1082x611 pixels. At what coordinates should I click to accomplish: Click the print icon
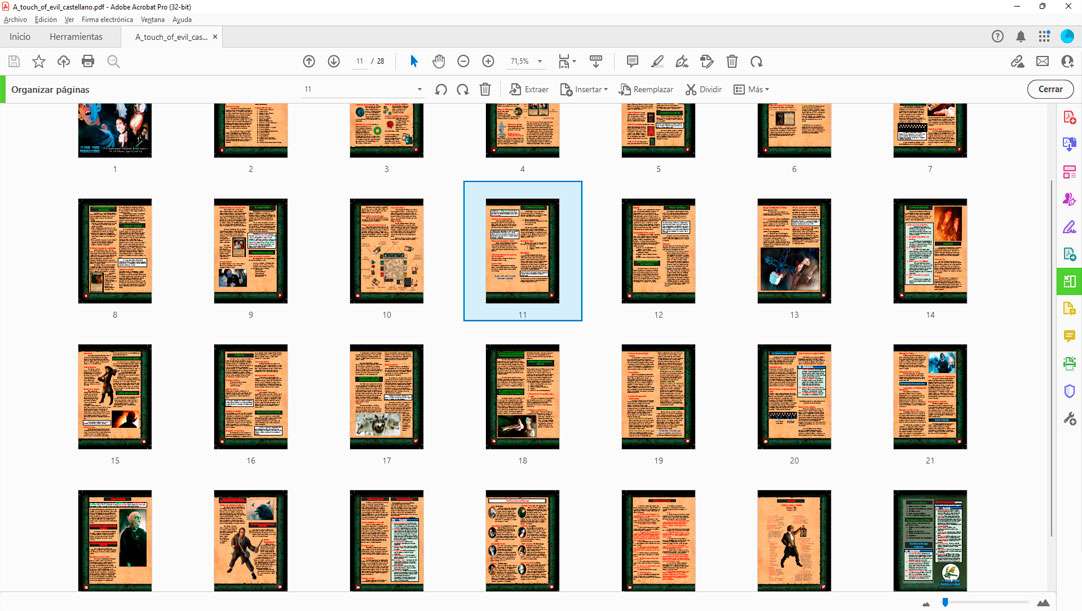point(88,62)
